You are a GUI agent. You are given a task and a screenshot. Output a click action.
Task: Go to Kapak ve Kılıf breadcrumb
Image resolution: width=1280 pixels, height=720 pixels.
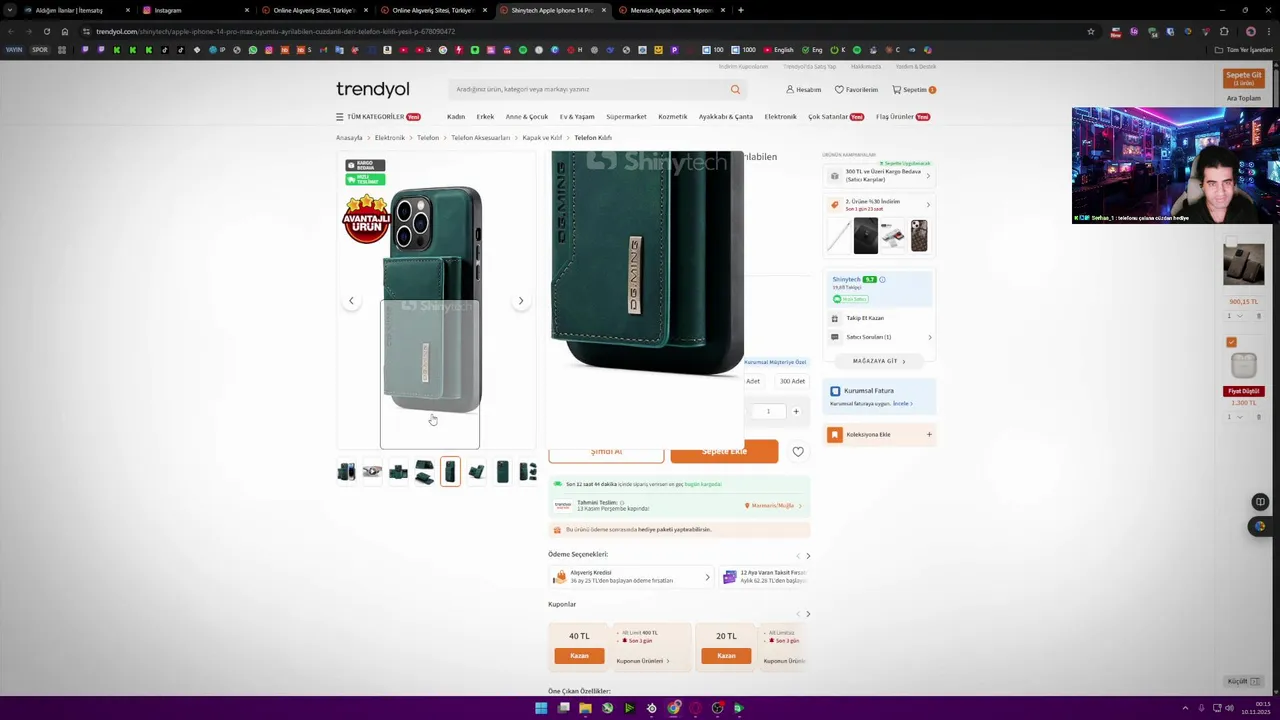[x=542, y=138]
